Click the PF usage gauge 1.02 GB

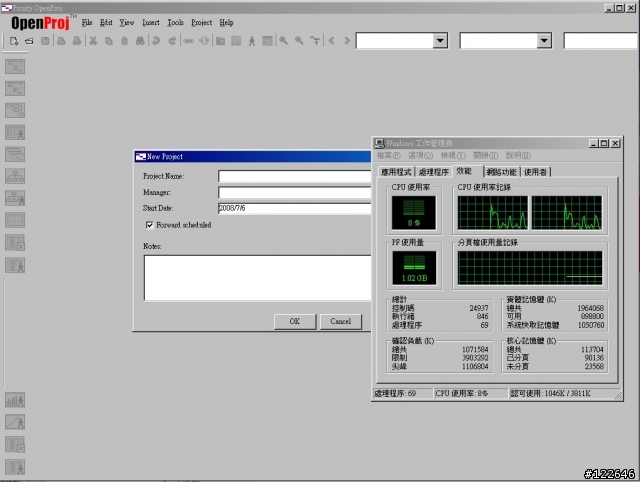tap(414, 268)
